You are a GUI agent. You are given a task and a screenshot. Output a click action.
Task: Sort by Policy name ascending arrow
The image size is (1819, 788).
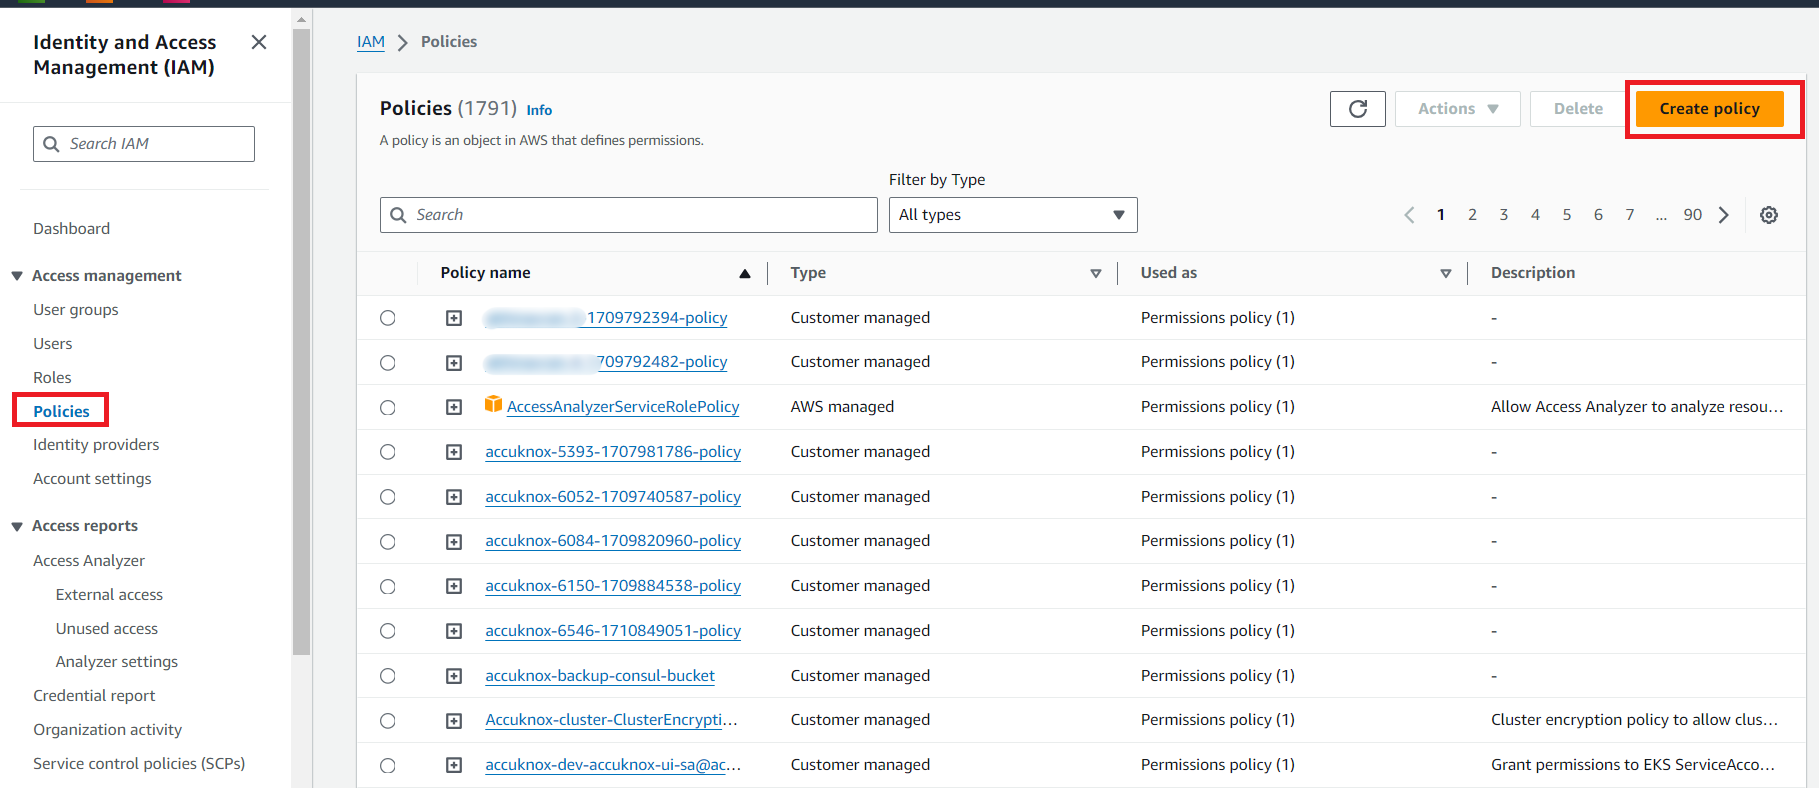744,273
